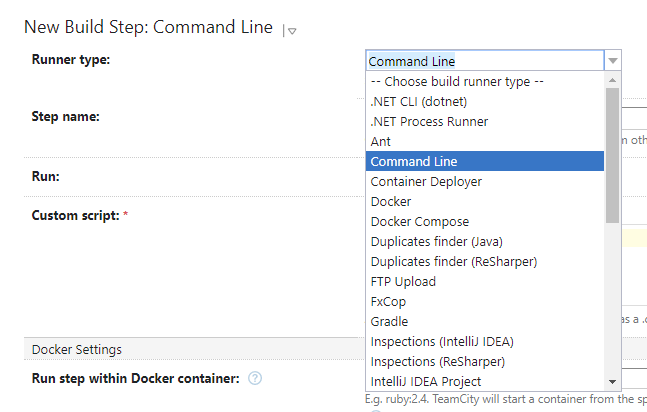Pick Ant from the runner list
The image size is (647, 412).
(x=381, y=141)
